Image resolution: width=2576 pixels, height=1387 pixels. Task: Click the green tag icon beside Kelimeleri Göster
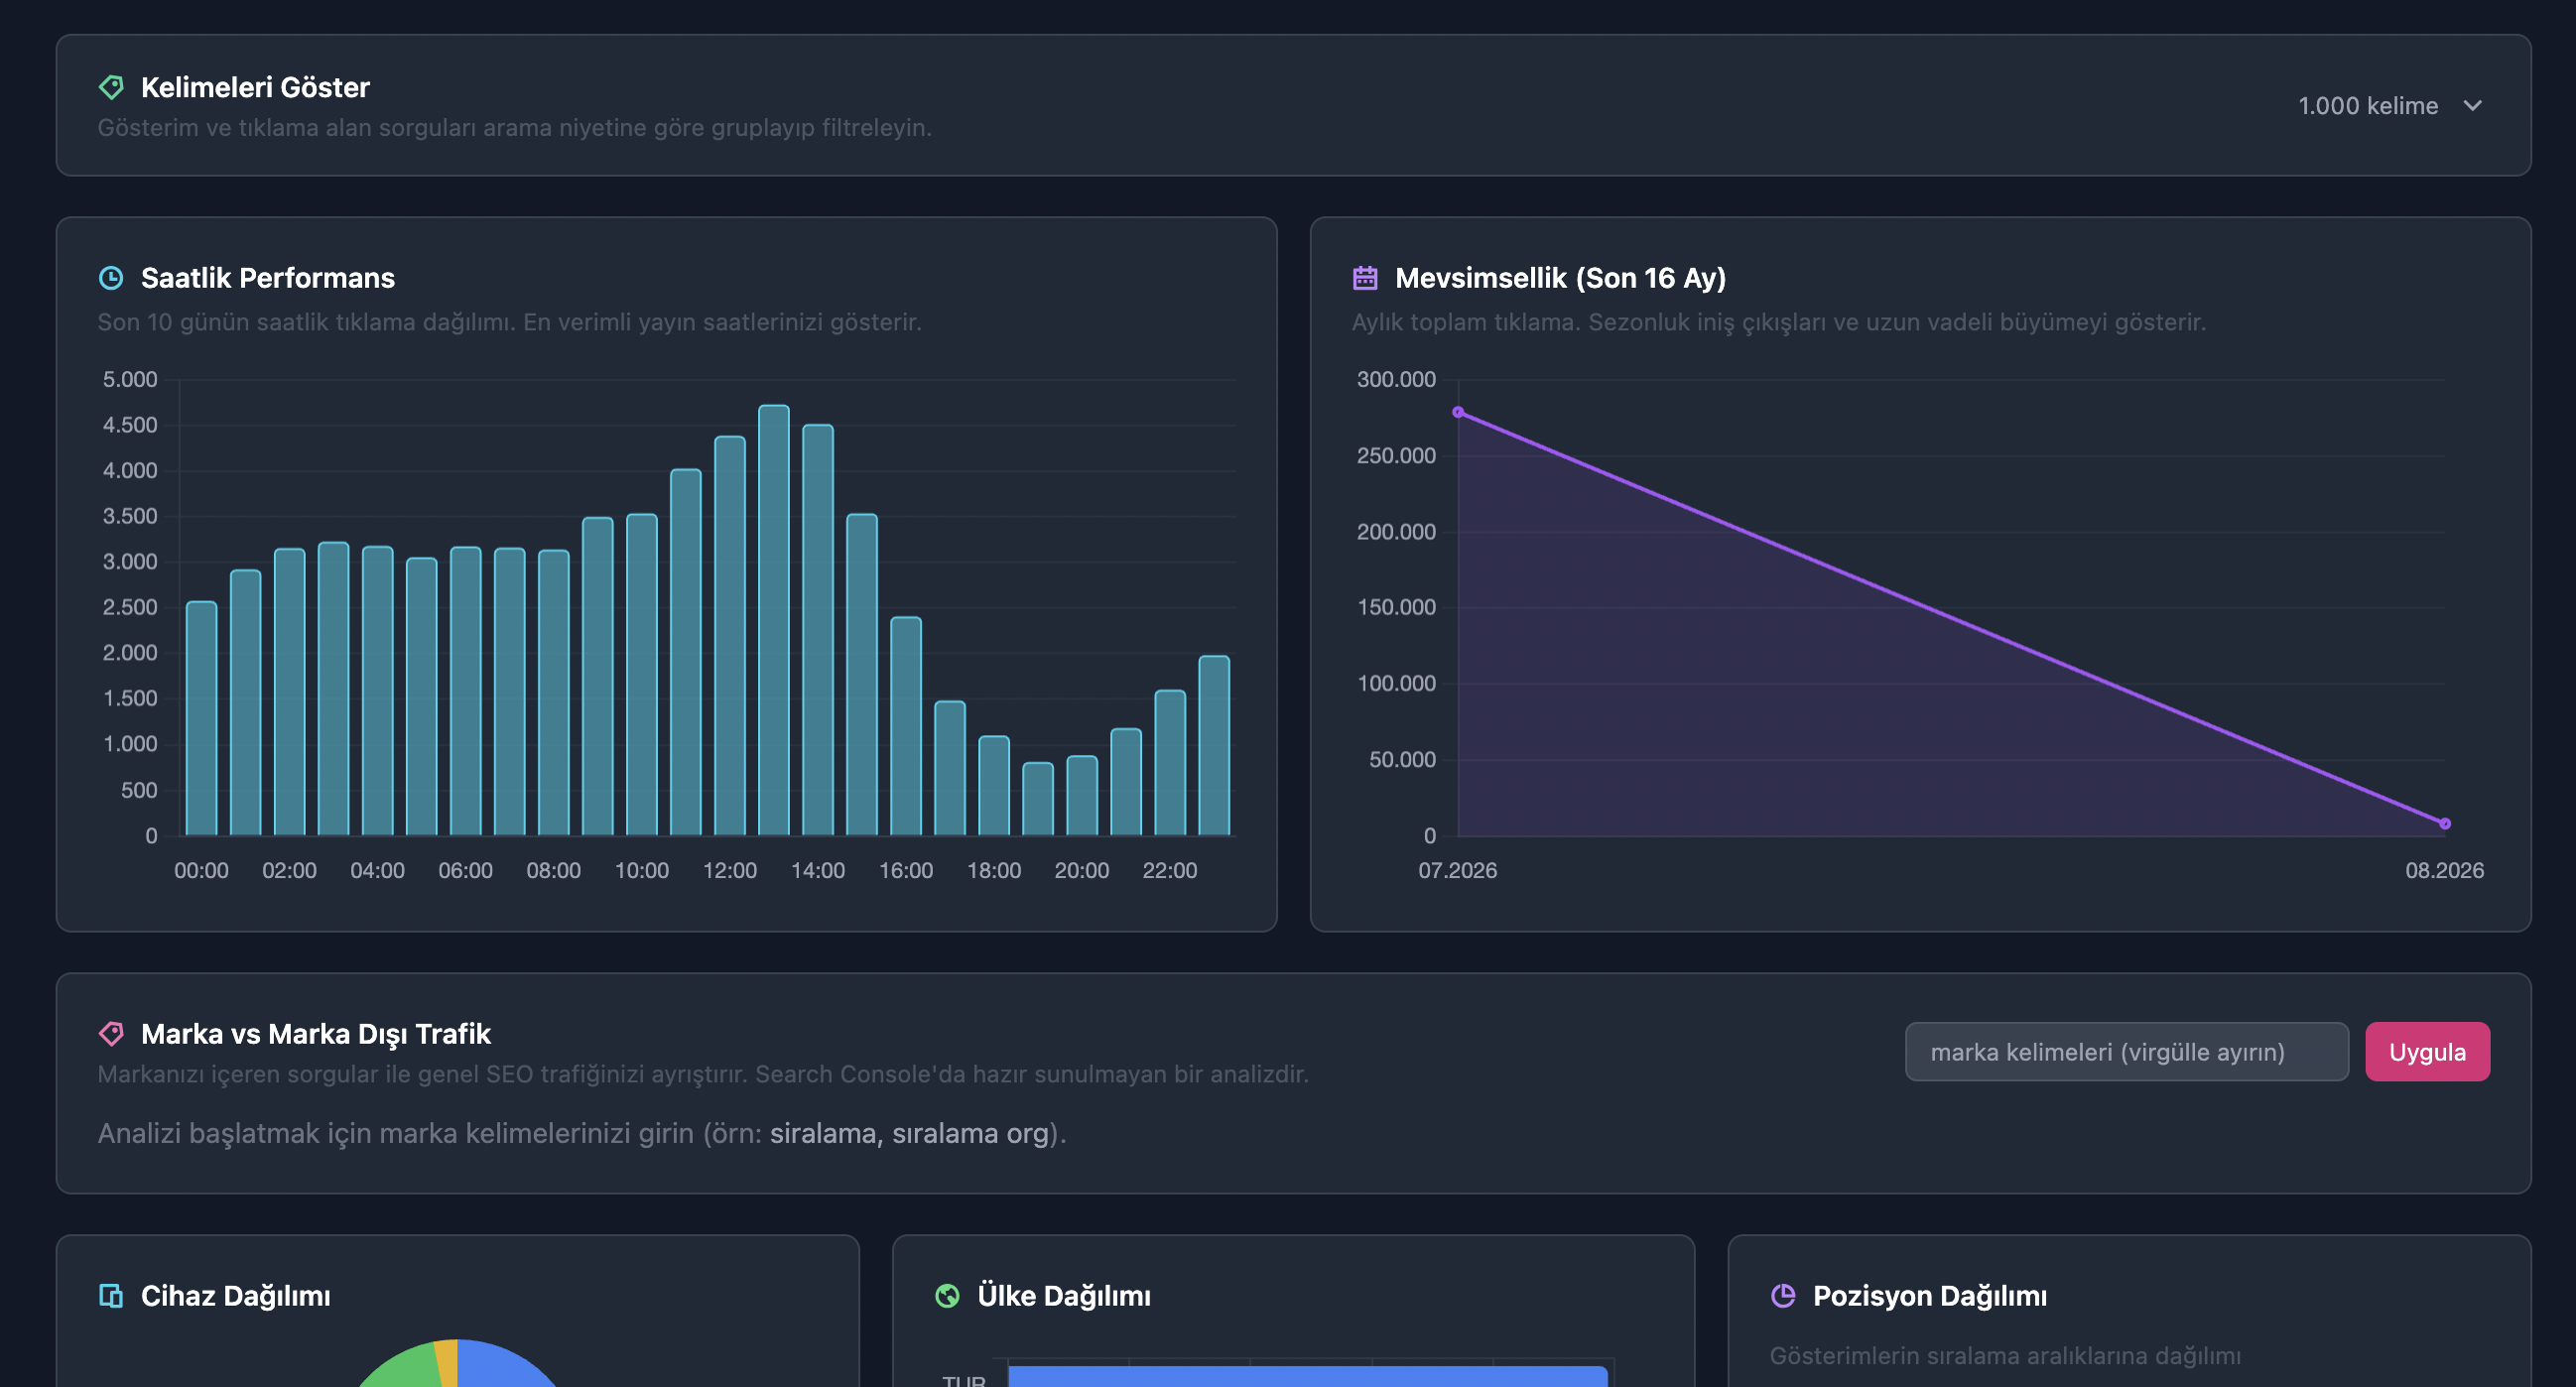pyautogui.click(x=111, y=87)
